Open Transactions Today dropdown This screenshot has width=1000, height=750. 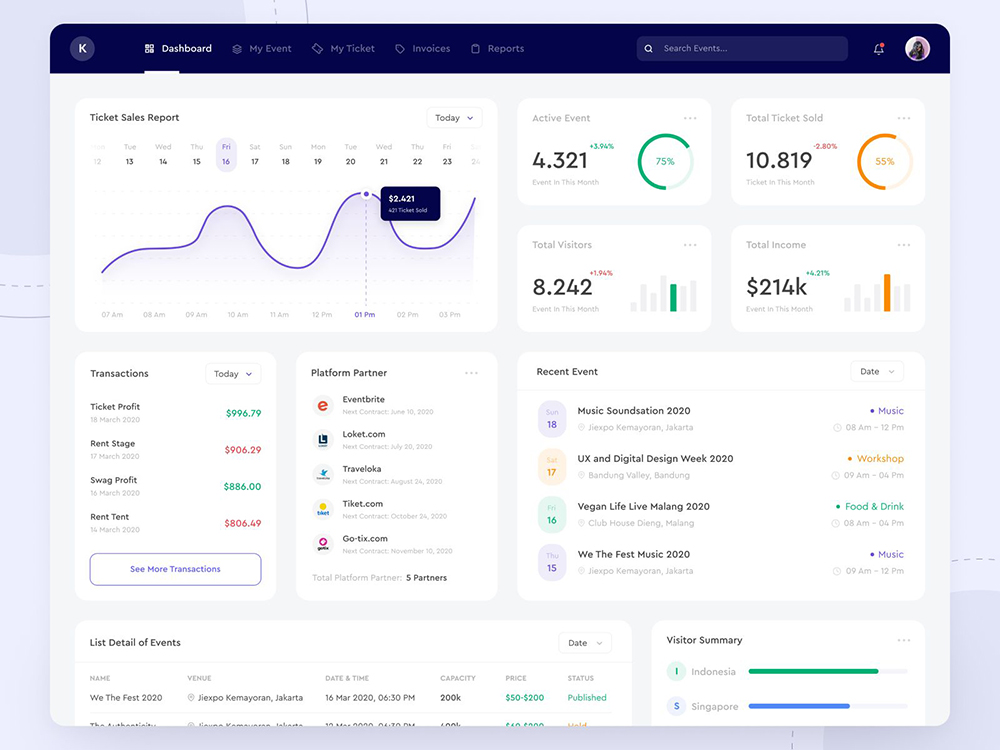point(233,374)
